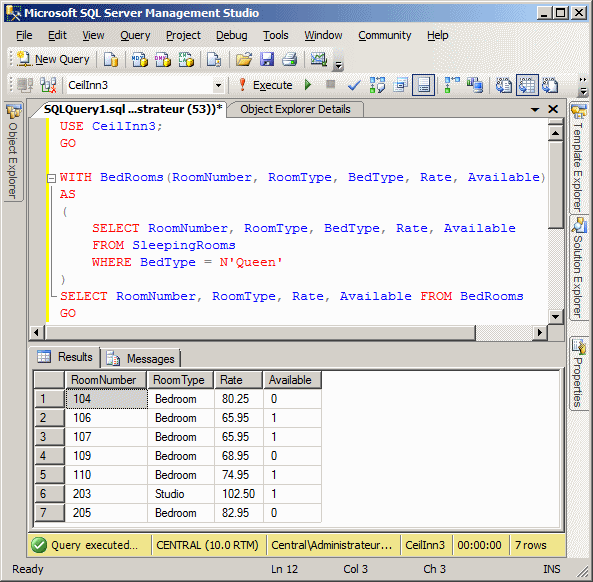Click the Save floppy disk icon
Image resolution: width=593 pixels, height=582 pixels.
pyautogui.click(x=267, y=59)
